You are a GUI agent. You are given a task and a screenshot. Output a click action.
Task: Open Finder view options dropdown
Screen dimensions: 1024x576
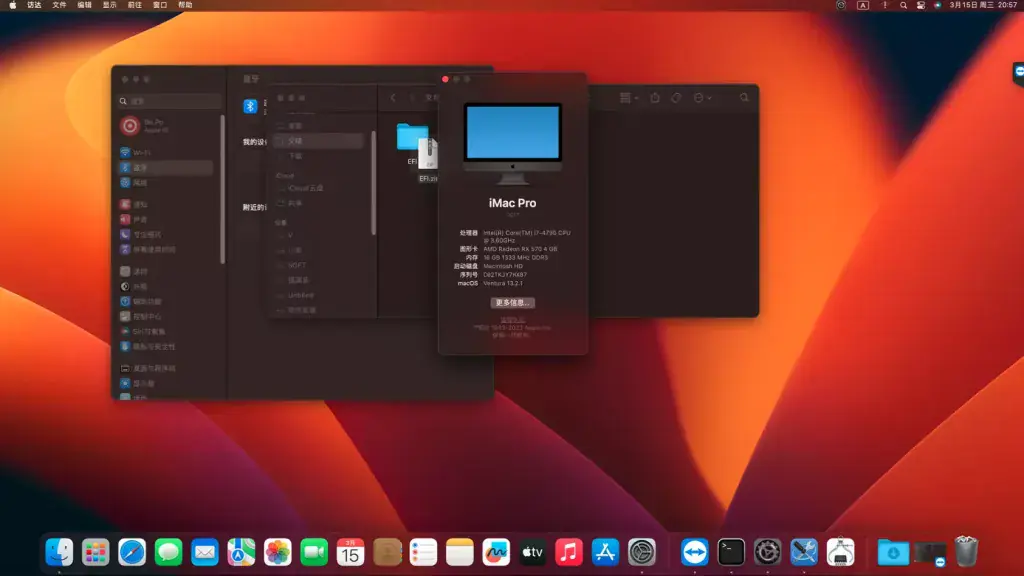point(629,98)
